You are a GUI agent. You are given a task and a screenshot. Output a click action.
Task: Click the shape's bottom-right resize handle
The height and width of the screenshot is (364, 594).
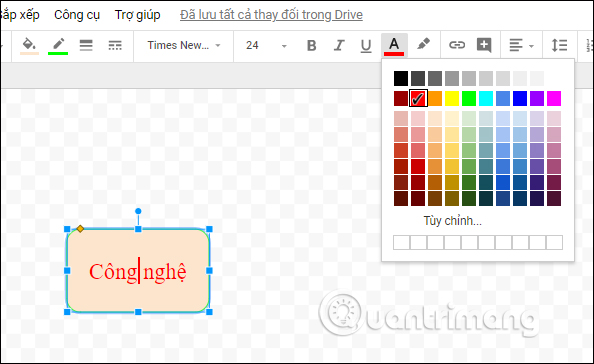209,312
